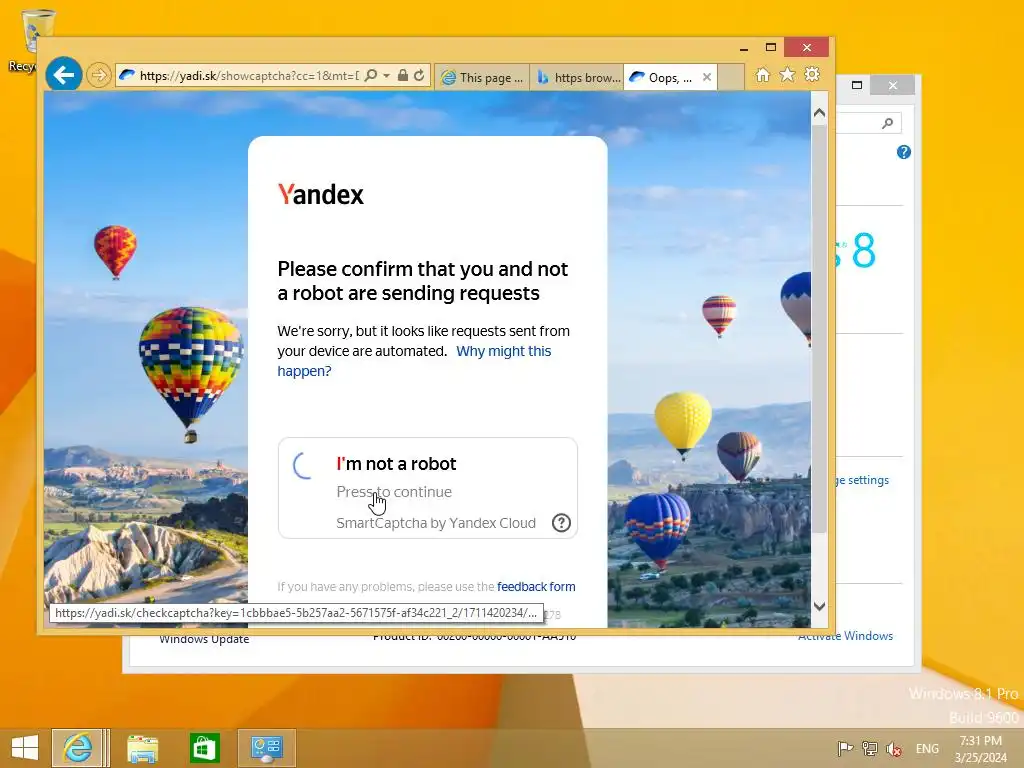
Task: Click the network status tray icon
Action: point(869,748)
